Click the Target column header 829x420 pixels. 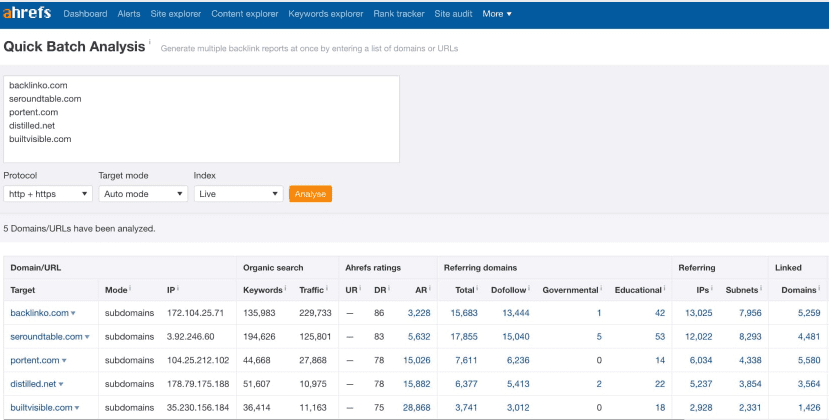(x=23, y=290)
